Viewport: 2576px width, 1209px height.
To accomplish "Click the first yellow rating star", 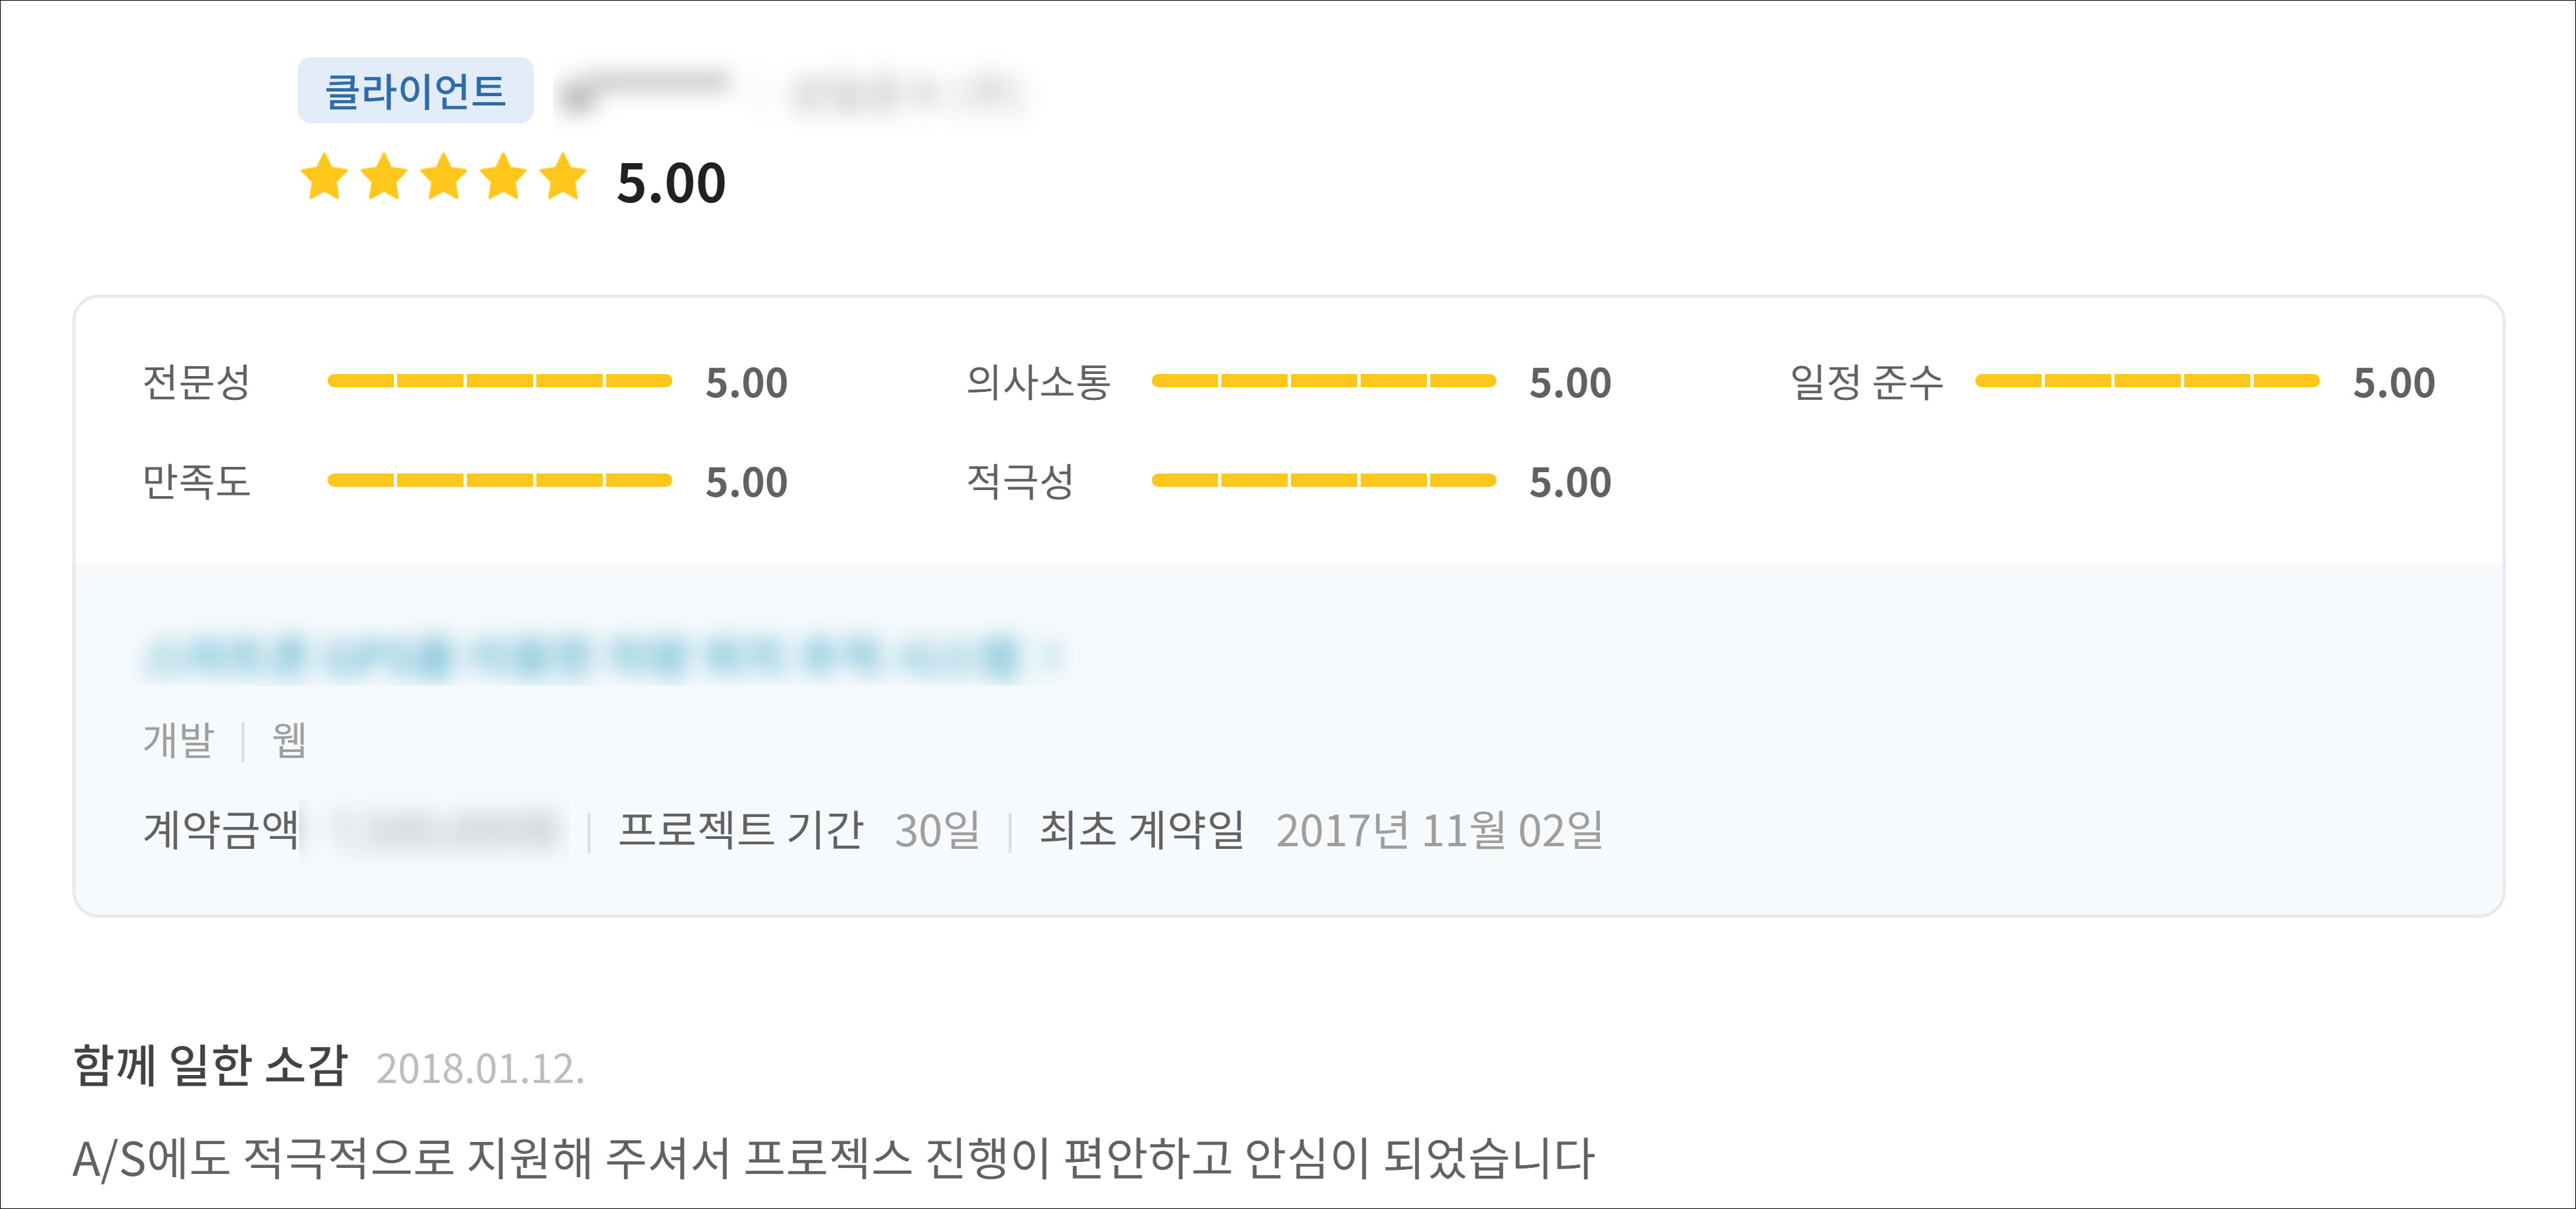I will pyautogui.click(x=324, y=178).
